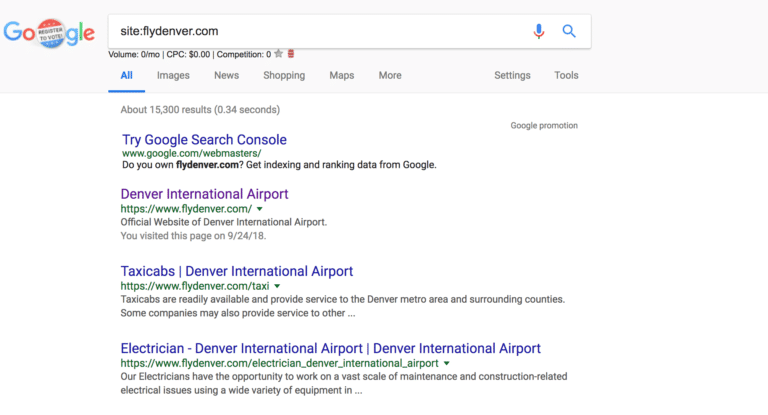Expand dropdown arrow beside the electrician URL
This screenshot has width=768, height=415.
pos(447,364)
